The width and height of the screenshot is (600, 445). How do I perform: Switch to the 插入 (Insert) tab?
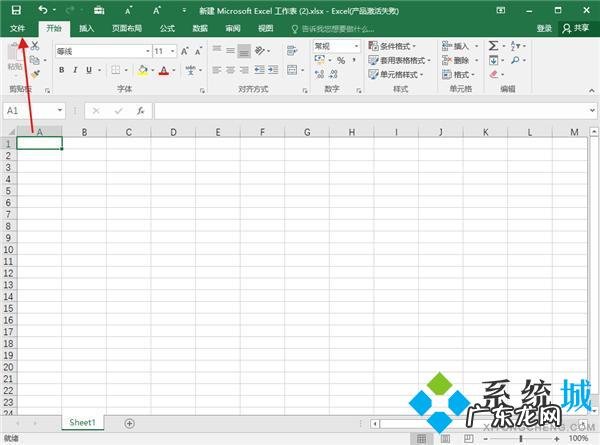87,29
